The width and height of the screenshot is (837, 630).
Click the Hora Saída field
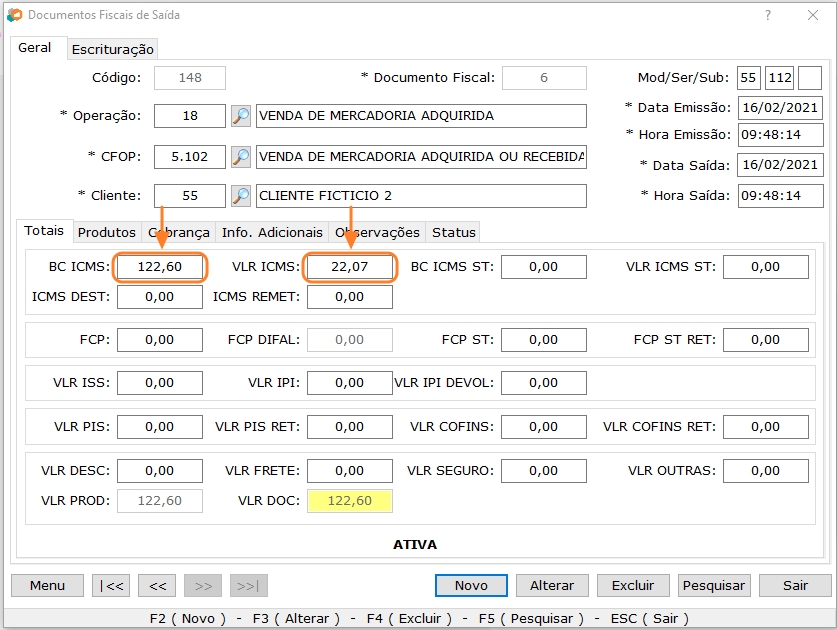(x=780, y=196)
